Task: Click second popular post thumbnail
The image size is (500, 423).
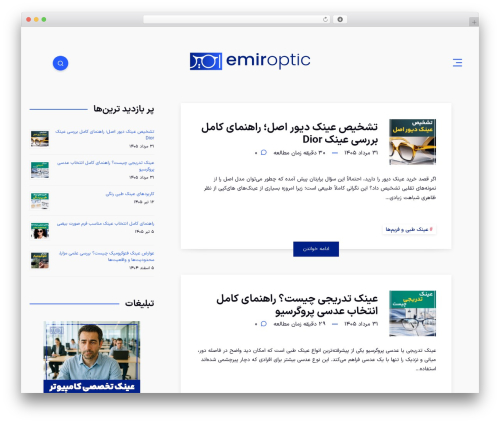Action: 40,170
